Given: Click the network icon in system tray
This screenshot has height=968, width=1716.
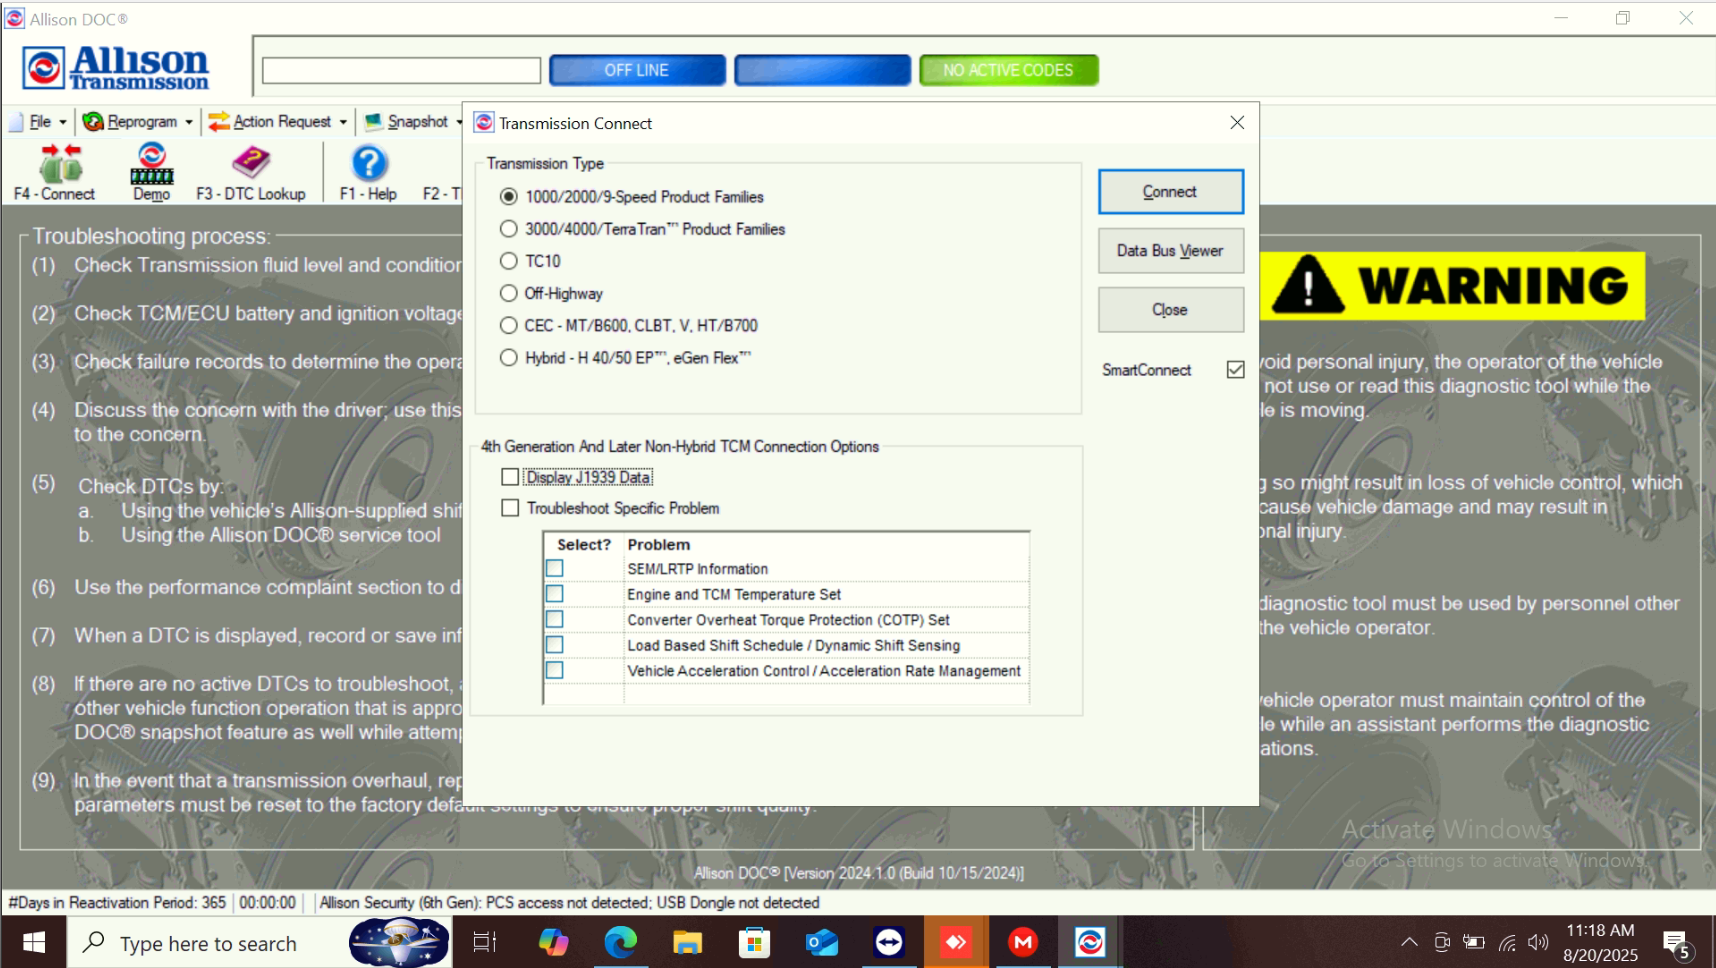Looking at the screenshot, I should (x=1507, y=942).
